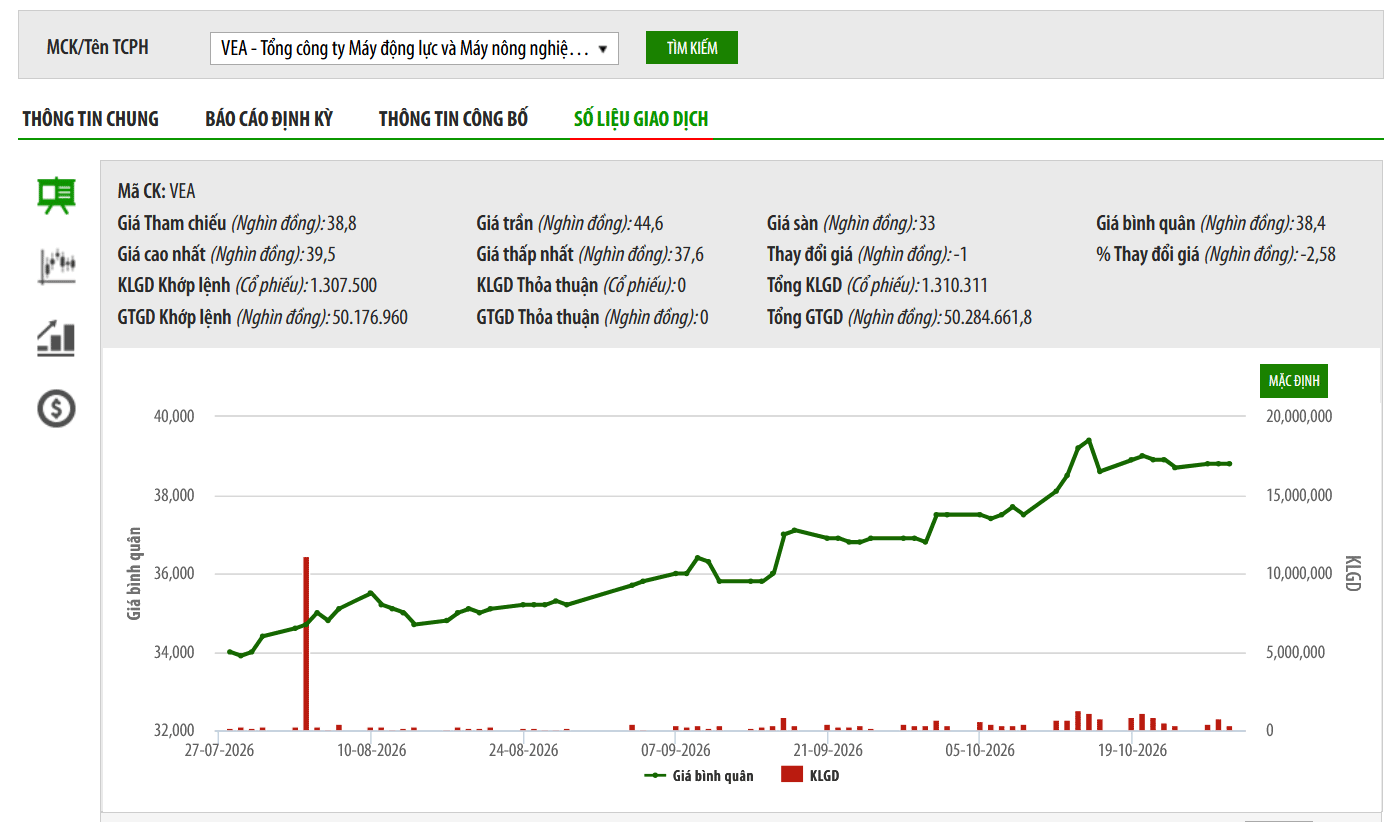The image size is (1384, 822).
Task: Click the Tổng GTGD value 50.284.661,8
Action: tap(988, 317)
